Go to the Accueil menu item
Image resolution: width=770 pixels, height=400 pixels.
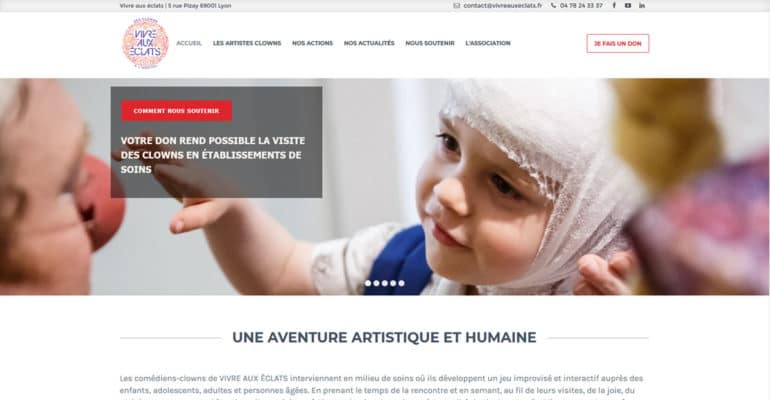(189, 43)
